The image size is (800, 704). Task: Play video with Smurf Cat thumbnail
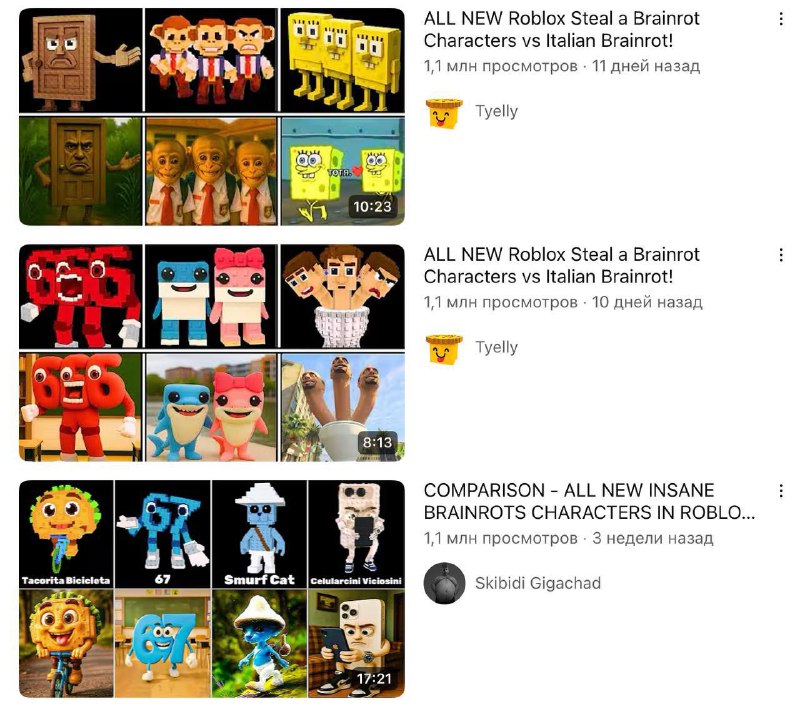[212, 589]
